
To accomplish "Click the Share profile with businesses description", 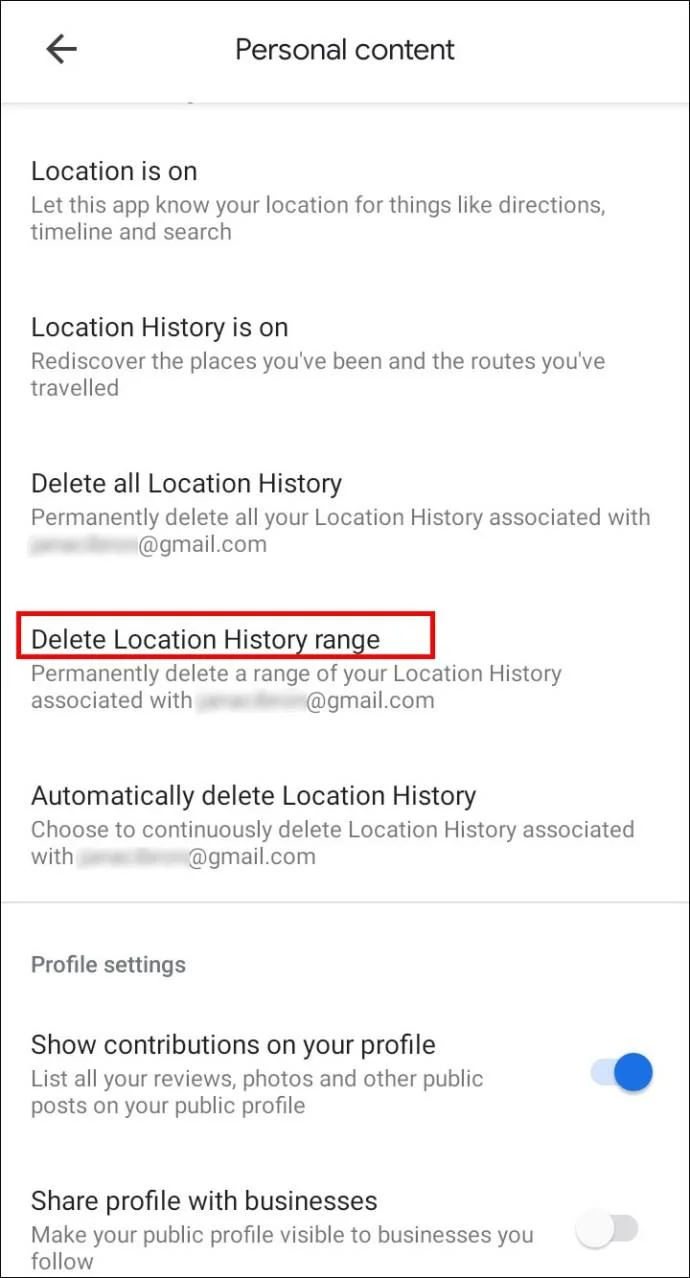I will coord(283,1247).
